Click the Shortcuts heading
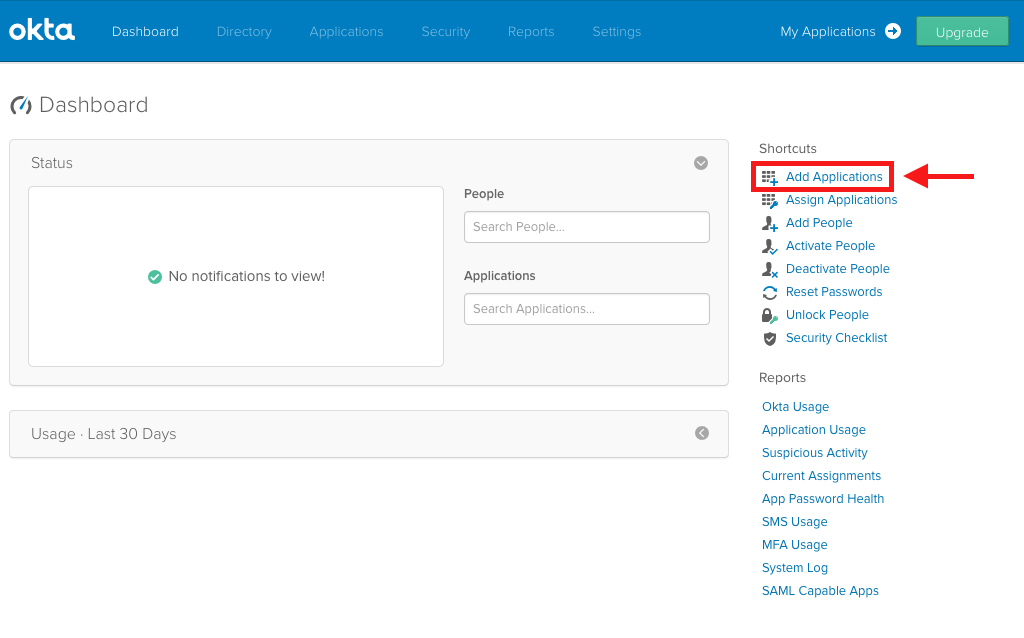Viewport: 1024px width, 638px height. pos(788,149)
